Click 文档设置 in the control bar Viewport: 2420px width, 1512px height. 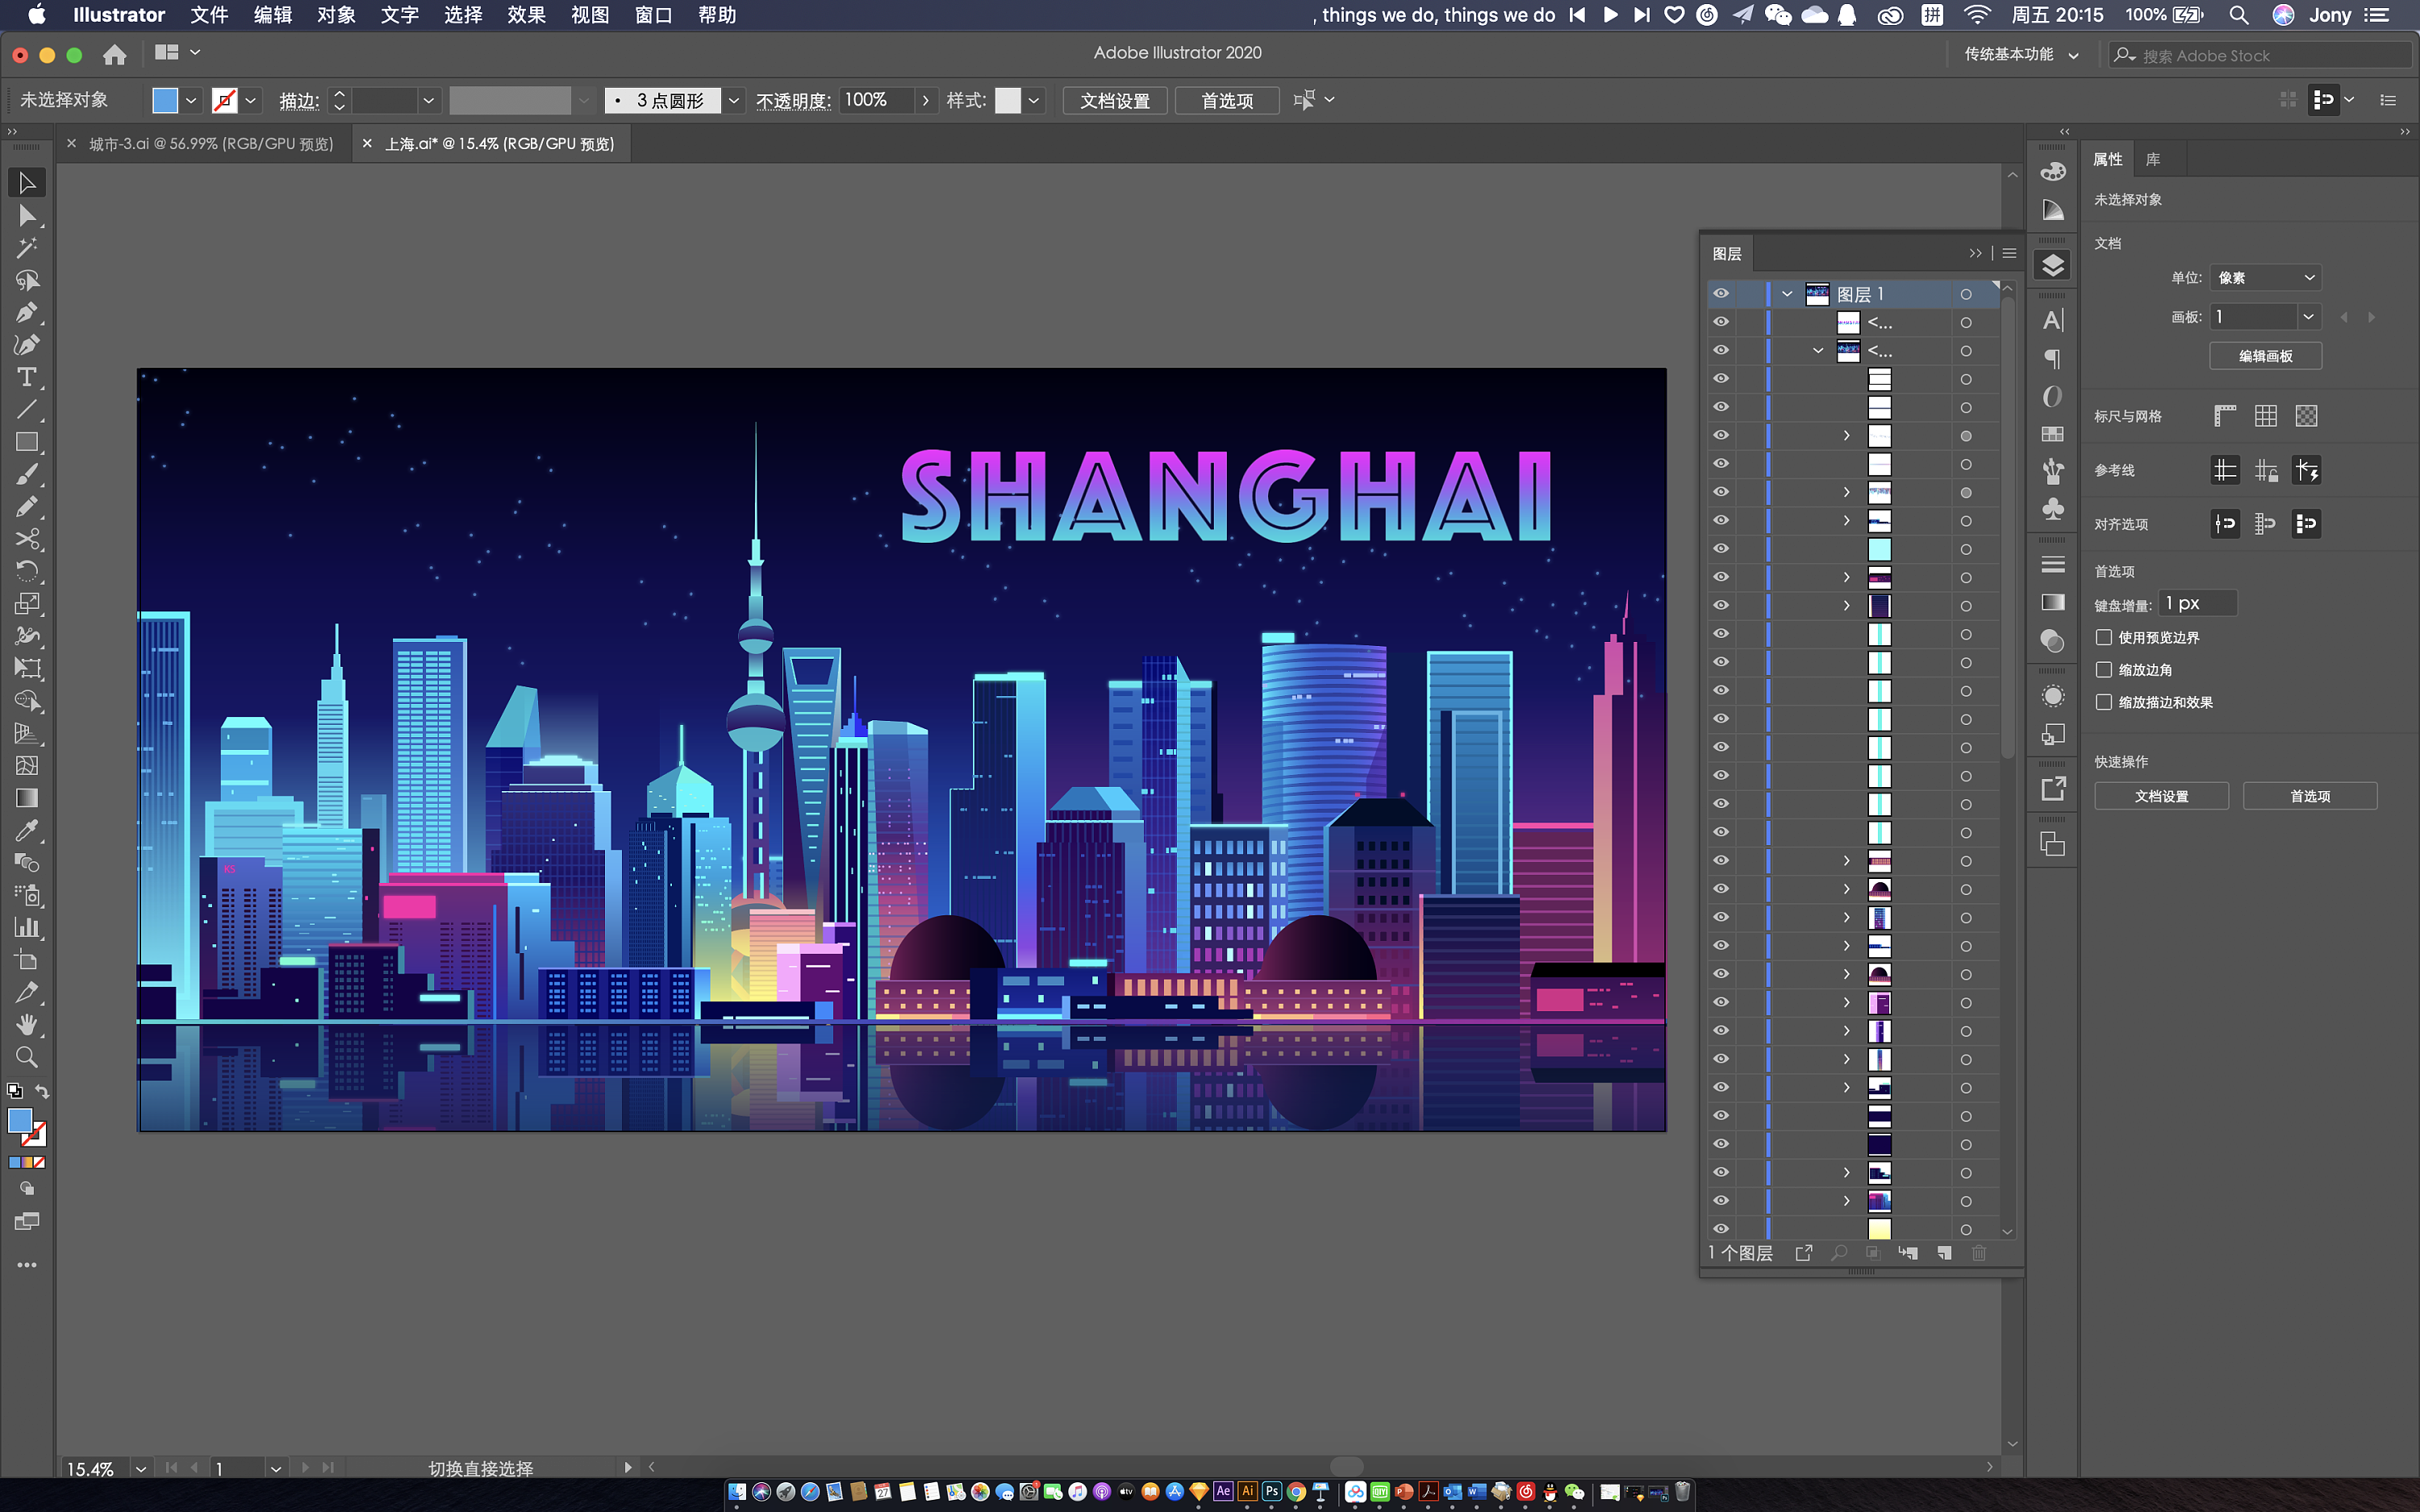(1114, 101)
